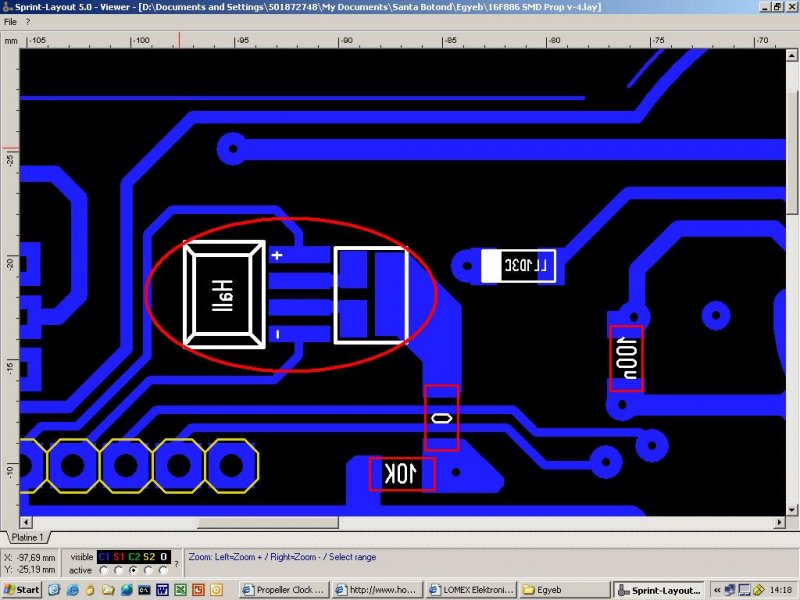The image size is (800, 600).
Task: Click the horizontal scrollbar right arrow
Action: (779, 522)
